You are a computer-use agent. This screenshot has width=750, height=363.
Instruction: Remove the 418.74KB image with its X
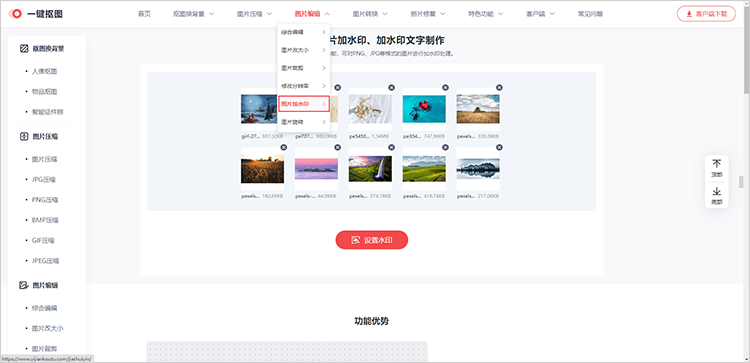(445, 147)
